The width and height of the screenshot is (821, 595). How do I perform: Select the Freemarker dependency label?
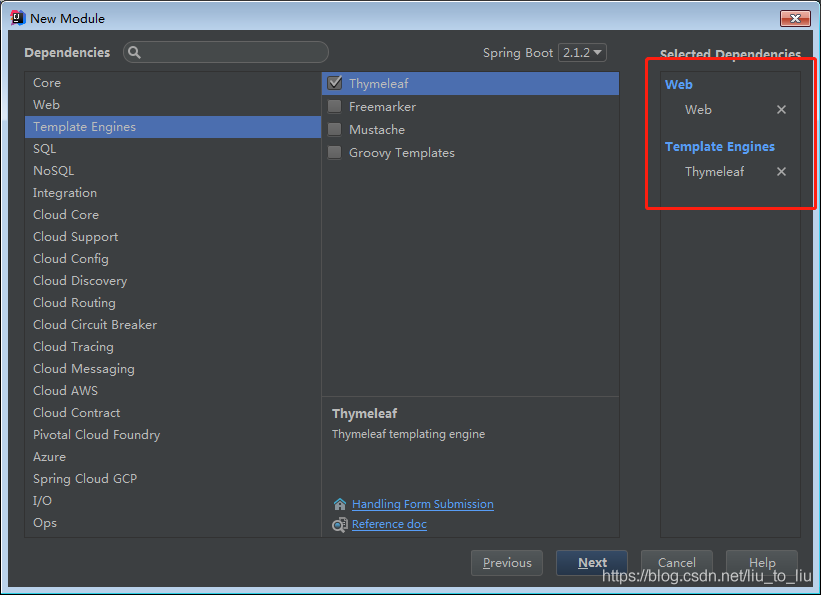pyautogui.click(x=382, y=107)
